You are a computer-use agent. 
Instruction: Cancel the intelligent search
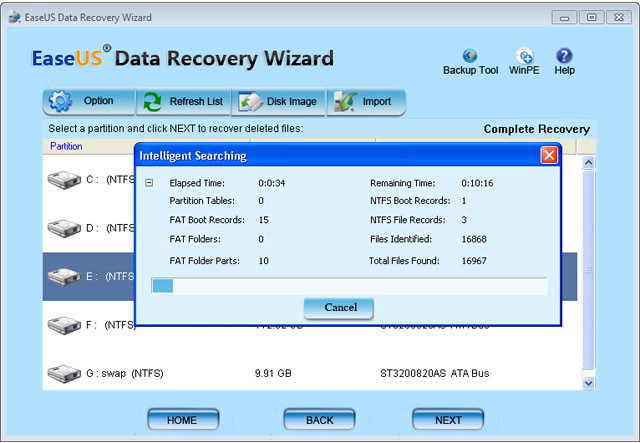point(339,308)
